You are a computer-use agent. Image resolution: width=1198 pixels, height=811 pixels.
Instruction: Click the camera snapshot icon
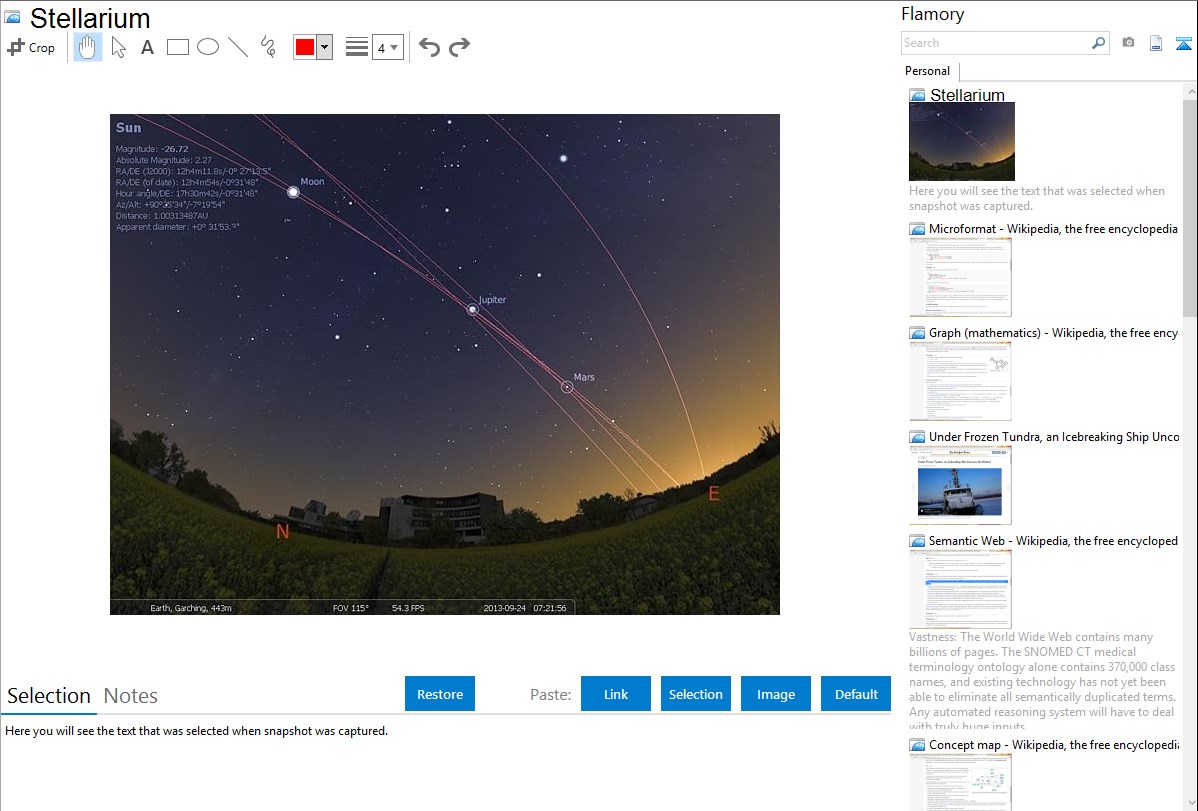click(x=1128, y=43)
